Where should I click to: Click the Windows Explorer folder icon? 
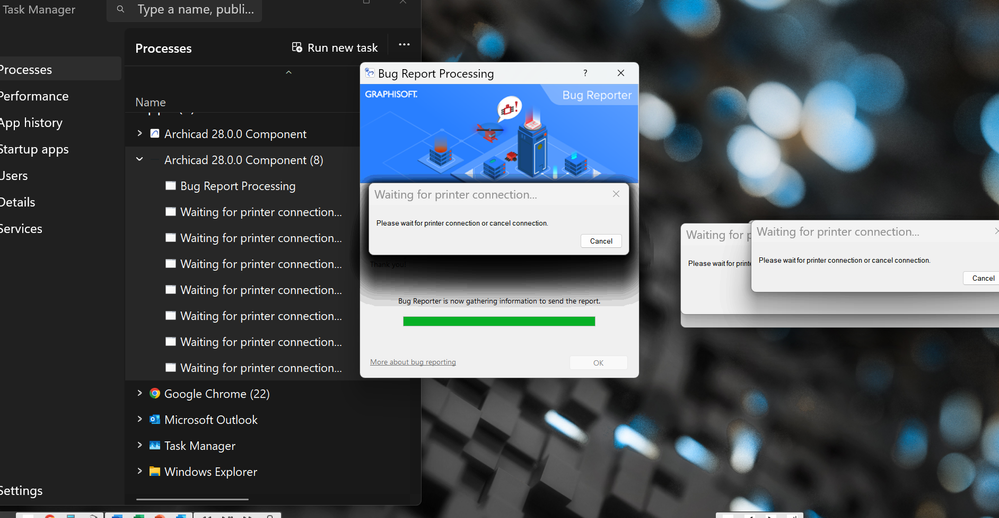[154, 471]
